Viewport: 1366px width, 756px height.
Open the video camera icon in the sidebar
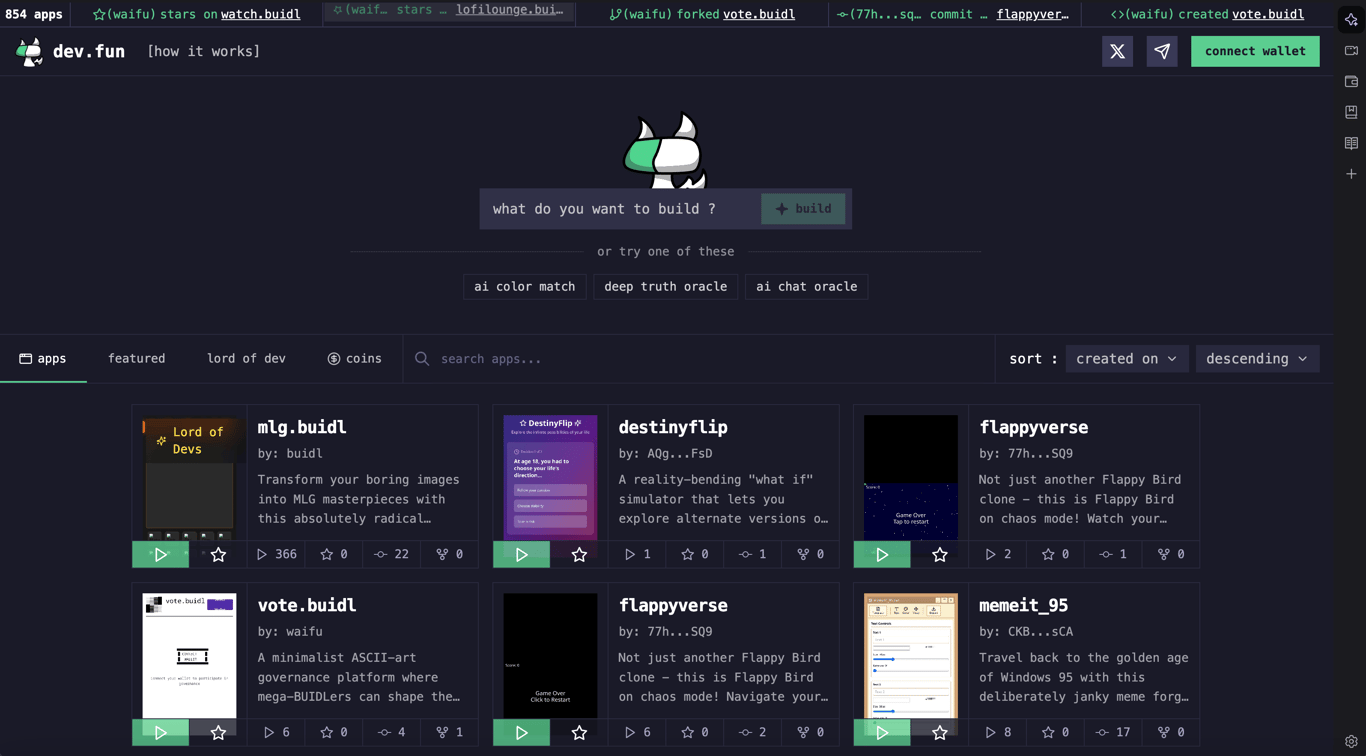click(1351, 50)
